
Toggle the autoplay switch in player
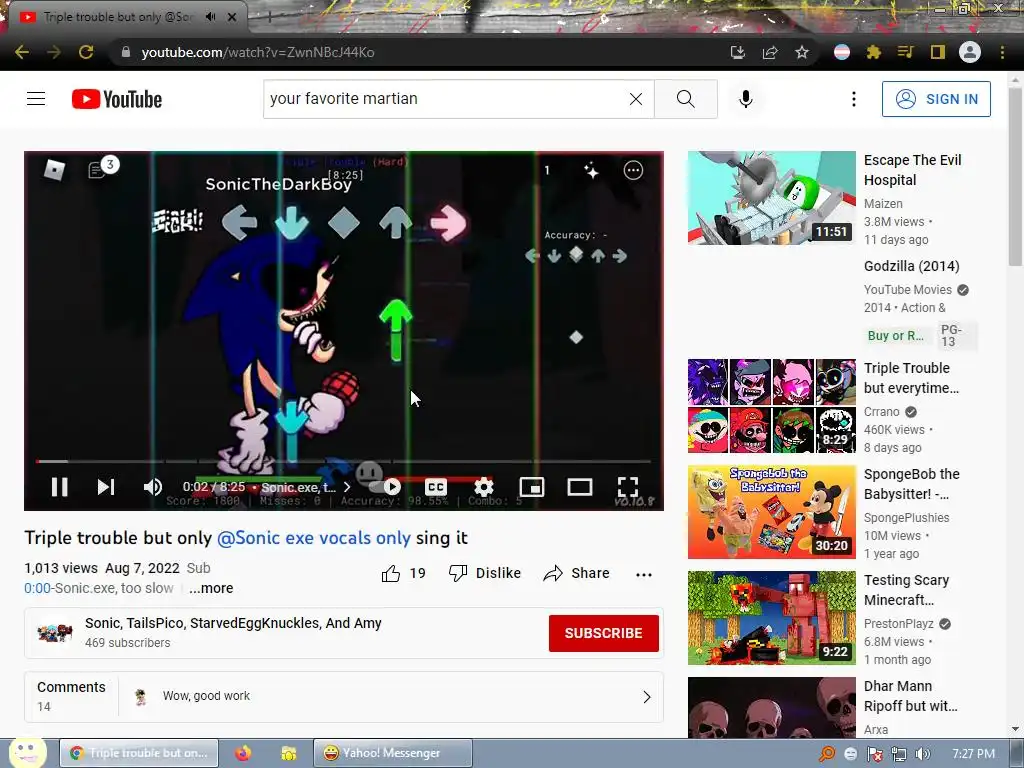tap(385, 487)
